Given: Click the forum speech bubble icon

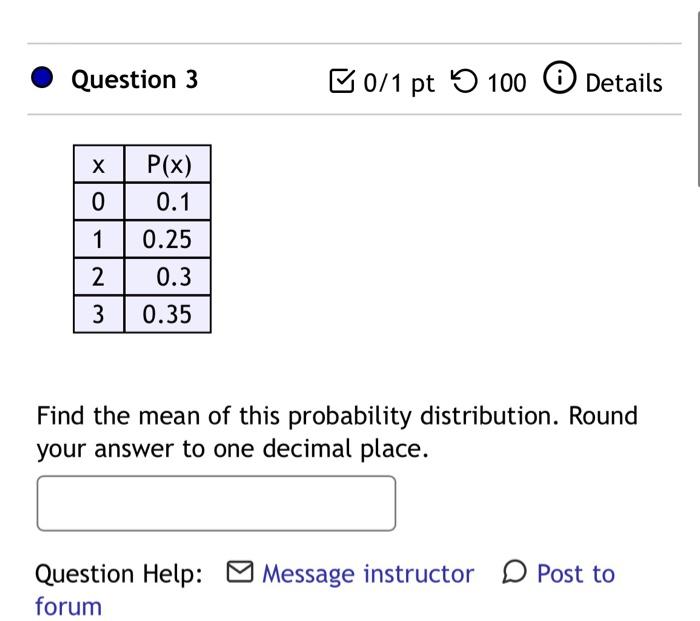Looking at the screenshot, I should coord(515,571).
